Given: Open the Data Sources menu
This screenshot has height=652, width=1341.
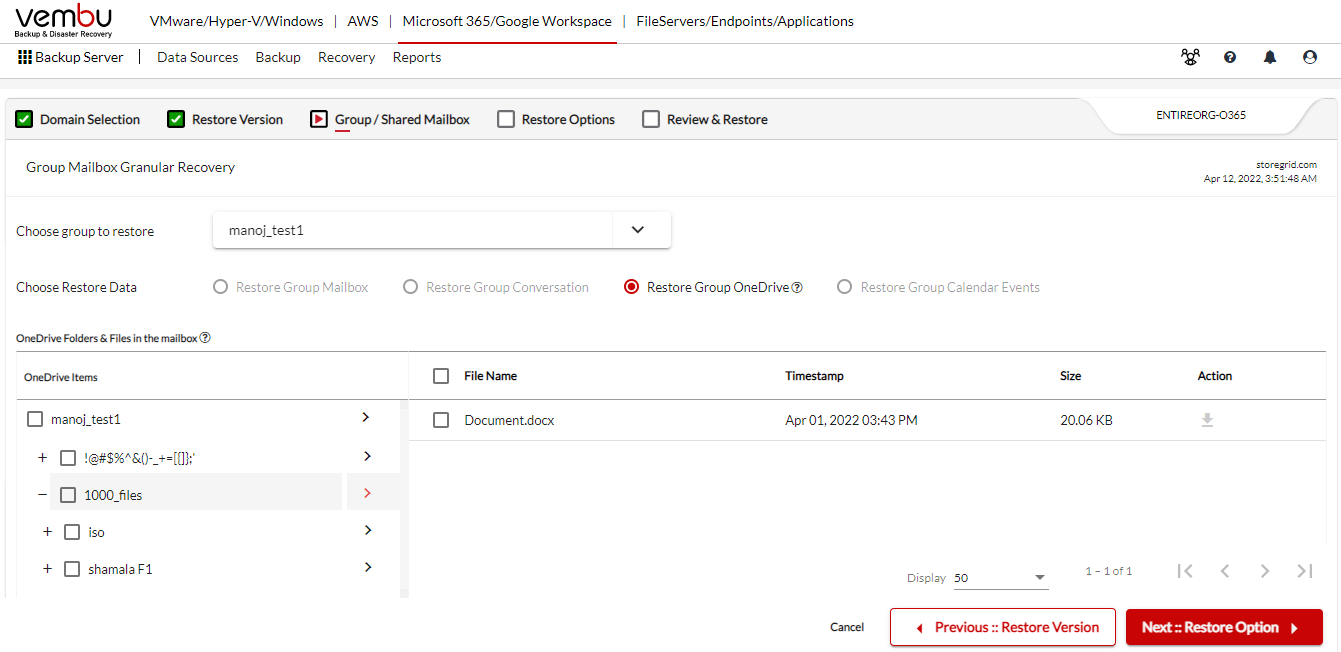Looking at the screenshot, I should [198, 58].
